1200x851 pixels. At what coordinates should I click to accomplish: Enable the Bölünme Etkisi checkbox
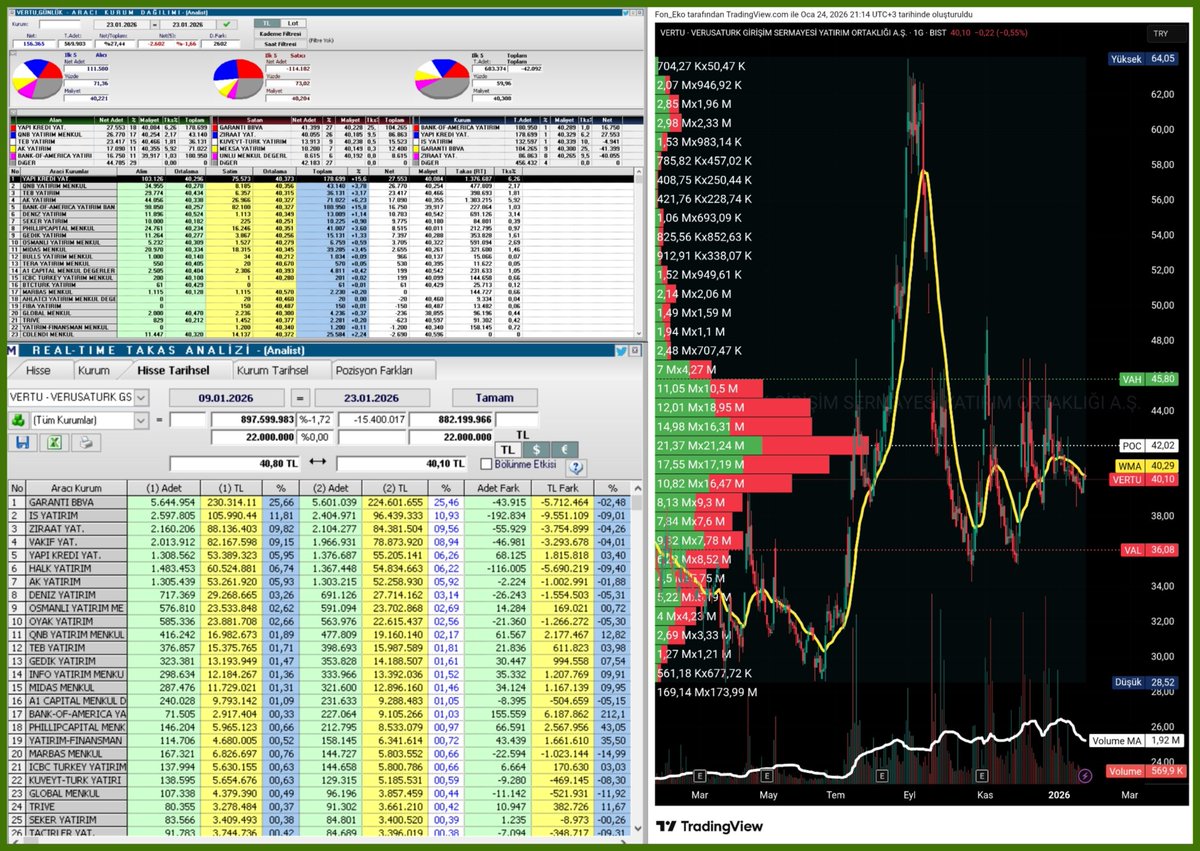point(487,464)
